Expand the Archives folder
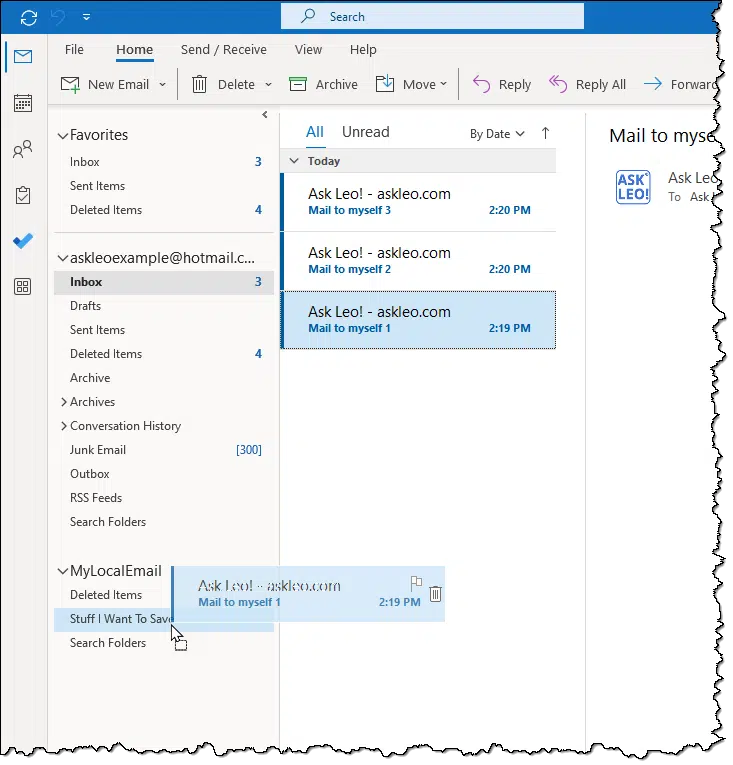 63,402
